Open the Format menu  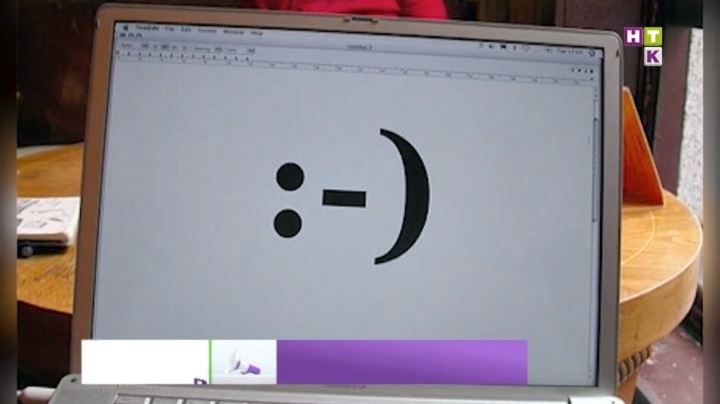click(207, 32)
